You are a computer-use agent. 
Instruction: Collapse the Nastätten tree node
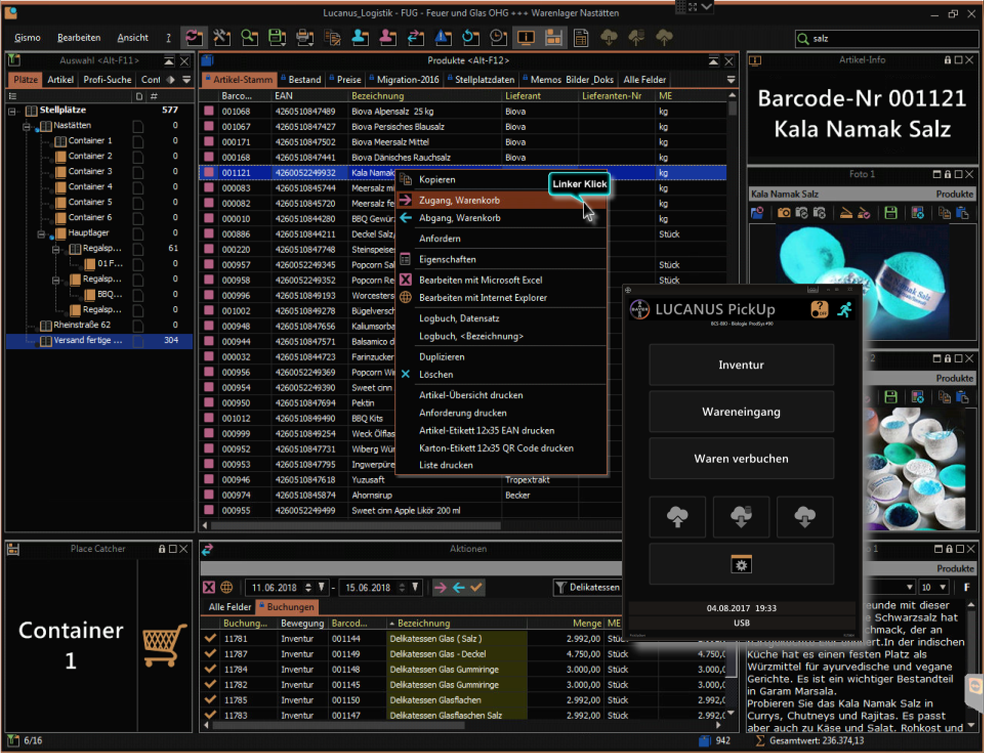tap(27, 126)
